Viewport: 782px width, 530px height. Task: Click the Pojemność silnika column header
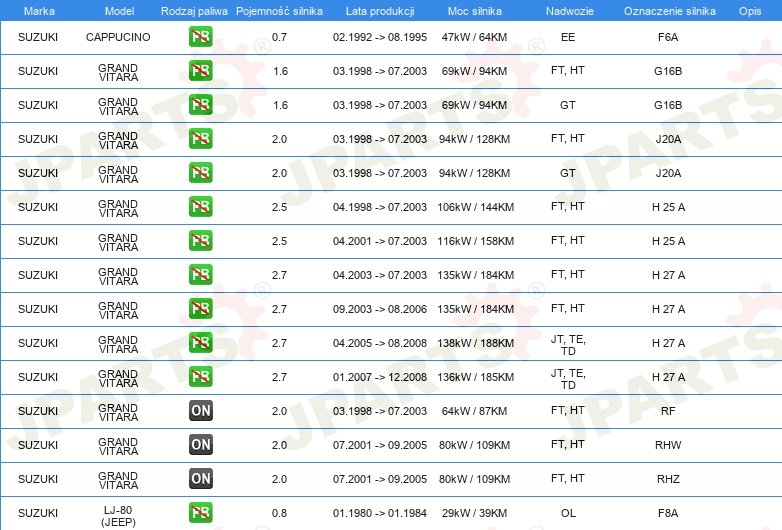point(279,11)
